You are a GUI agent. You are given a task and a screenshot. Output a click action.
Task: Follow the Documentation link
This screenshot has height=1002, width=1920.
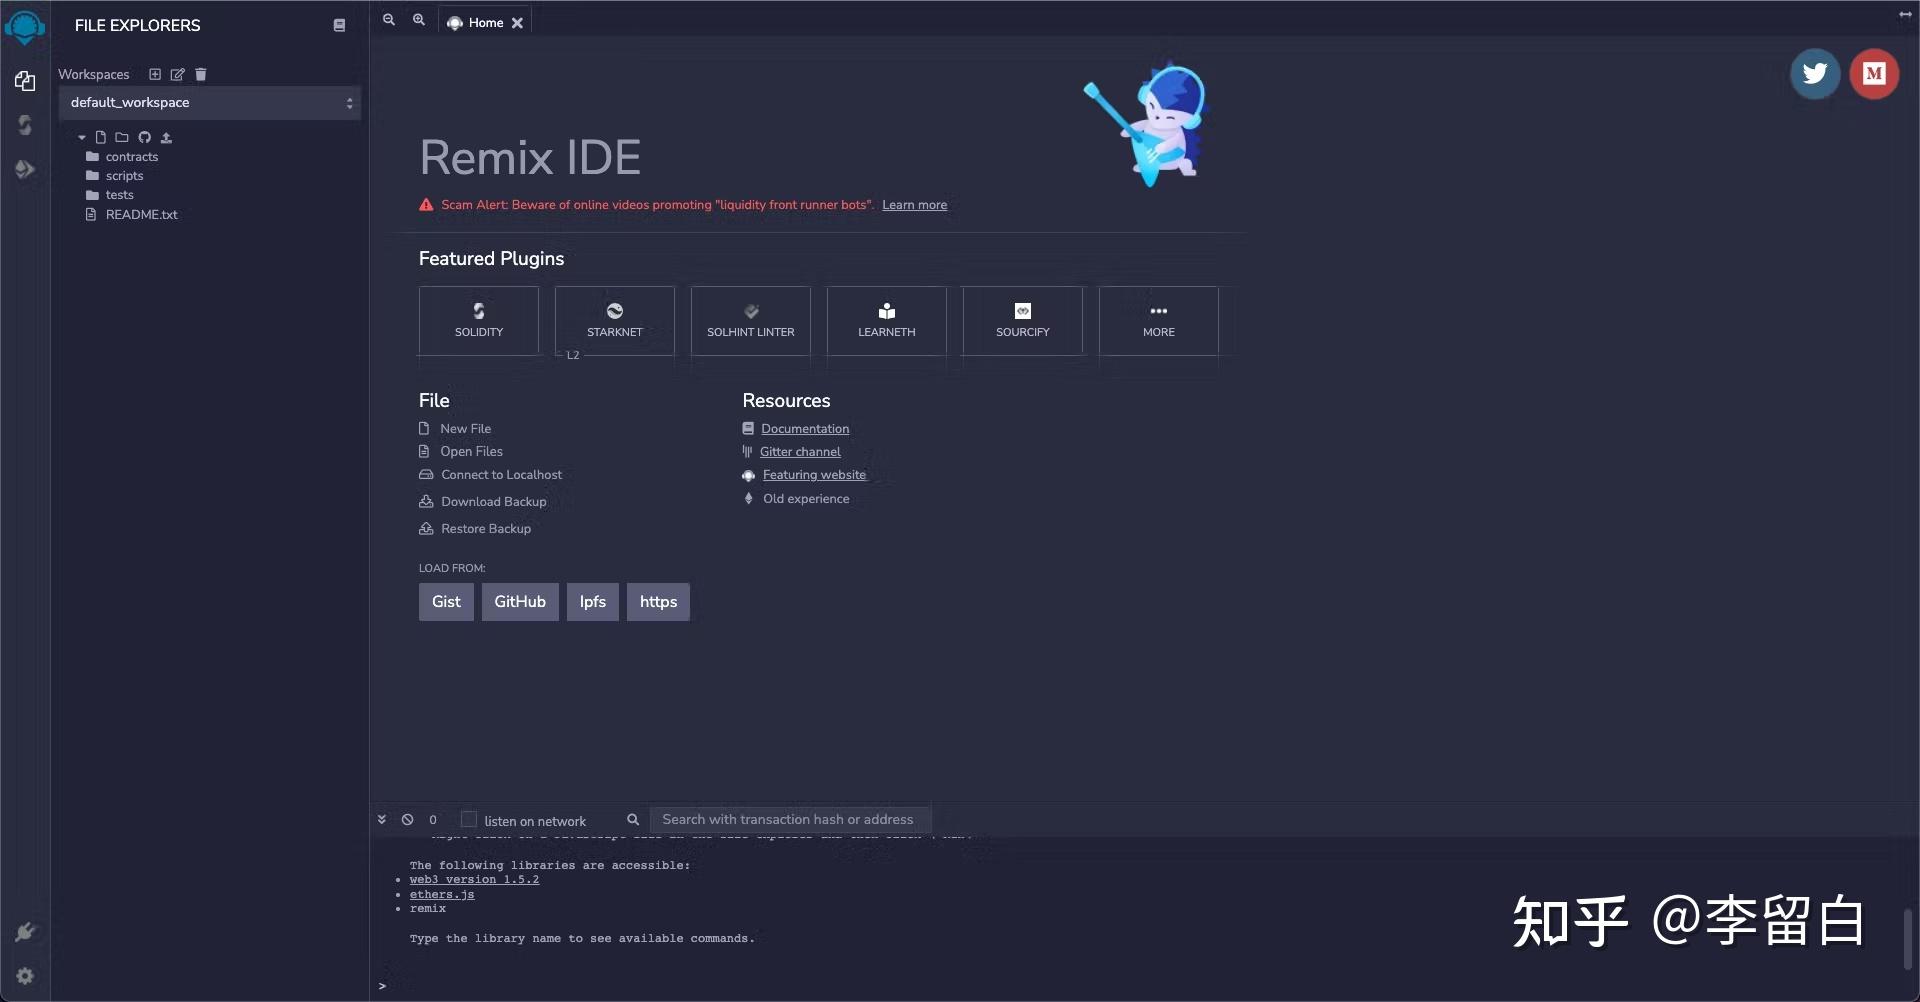coord(805,429)
